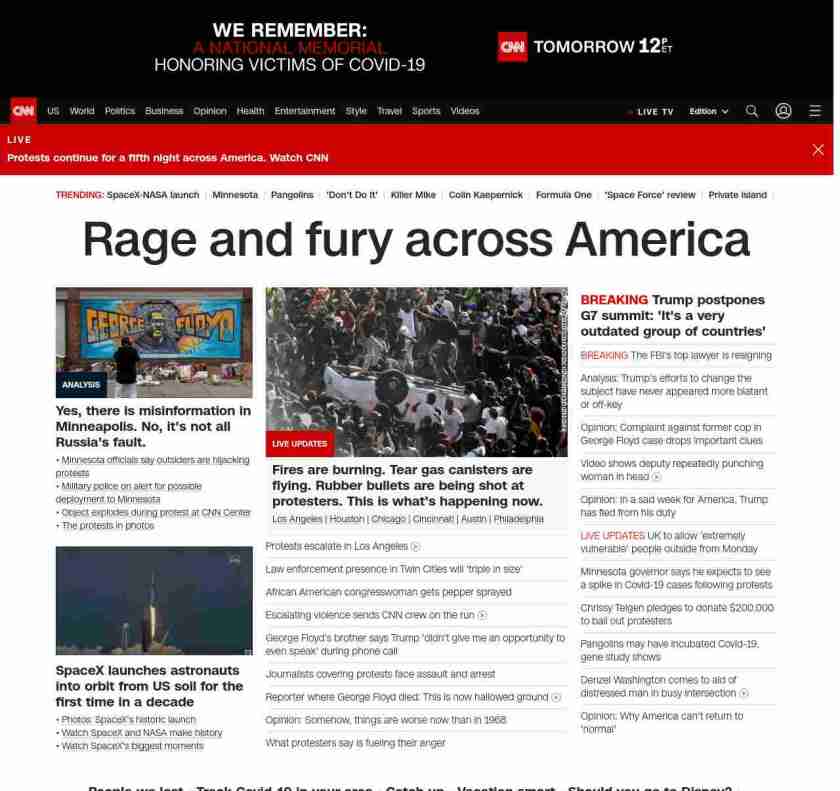
Task: Play the Denzel Washington story video
Action: (743, 693)
